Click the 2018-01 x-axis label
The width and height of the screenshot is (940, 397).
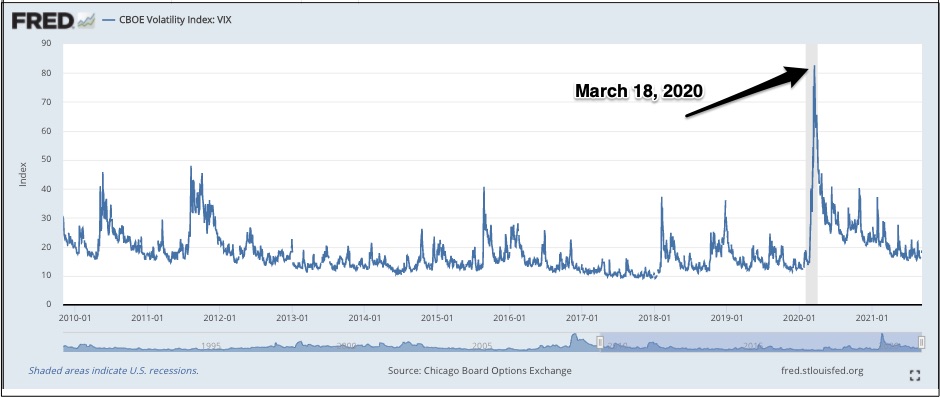(654, 317)
